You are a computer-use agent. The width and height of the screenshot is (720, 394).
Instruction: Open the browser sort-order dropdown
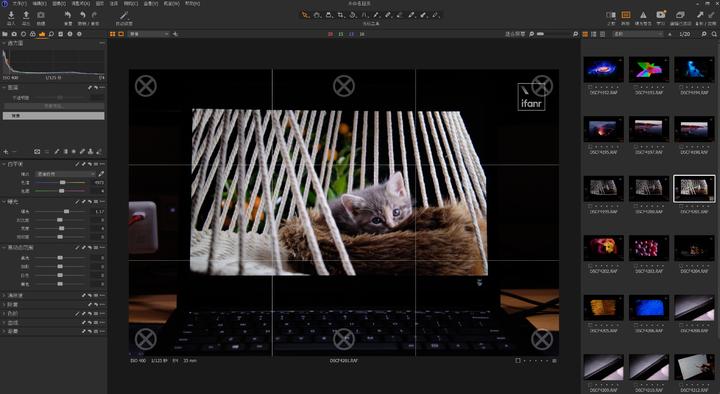[x=638, y=34]
